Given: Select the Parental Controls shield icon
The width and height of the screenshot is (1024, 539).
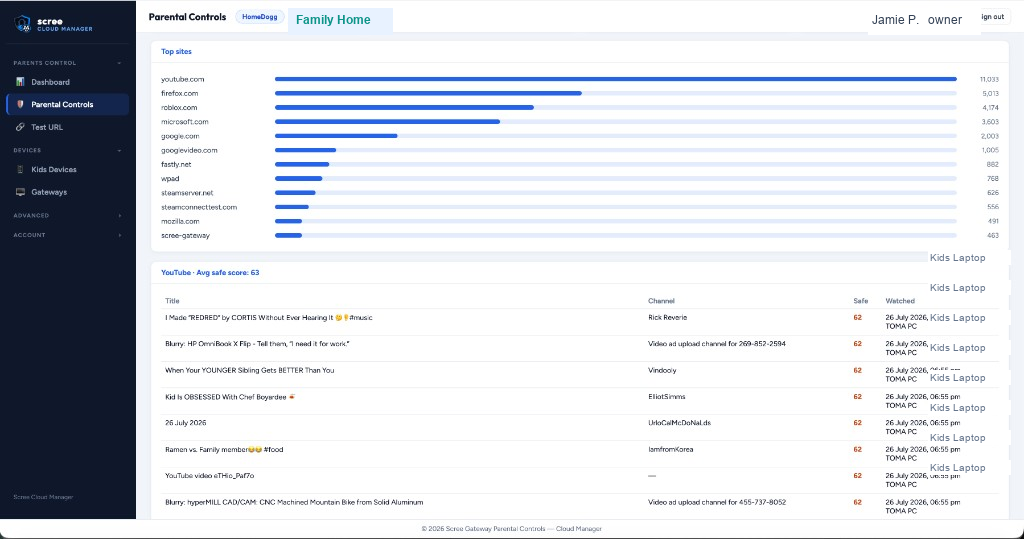Looking at the screenshot, I should [x=20, y=105].
